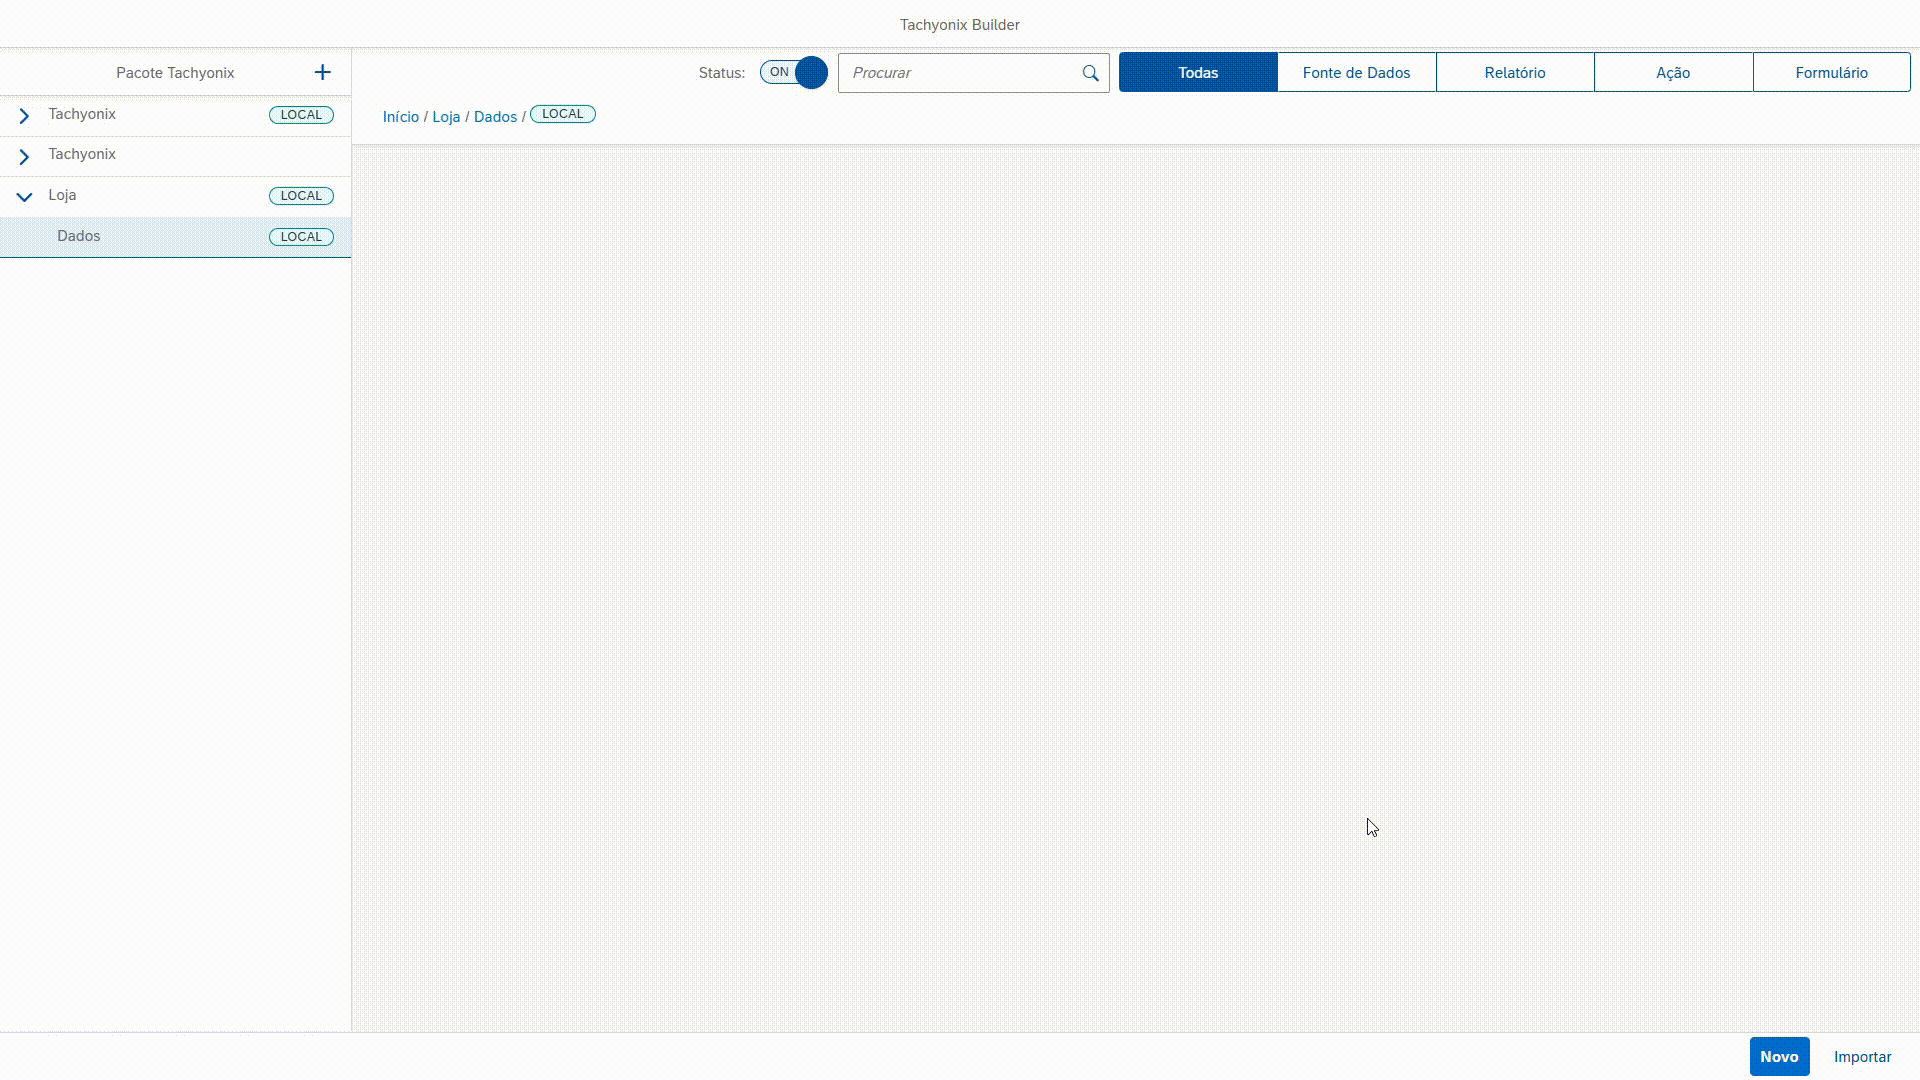Click the LOCAL badge in breadcrumb
This screenshot has width=1920, height=1080.
(562, 114)
